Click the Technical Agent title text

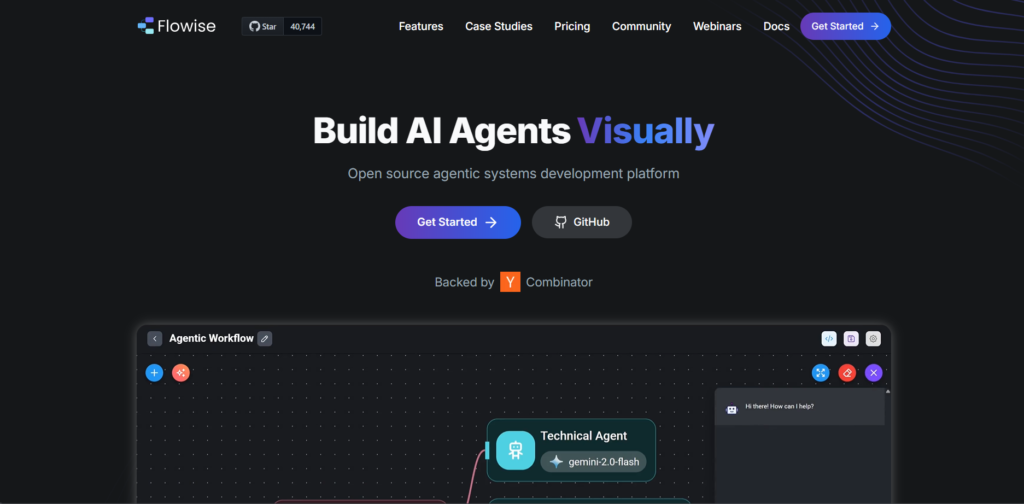point(583,435)
